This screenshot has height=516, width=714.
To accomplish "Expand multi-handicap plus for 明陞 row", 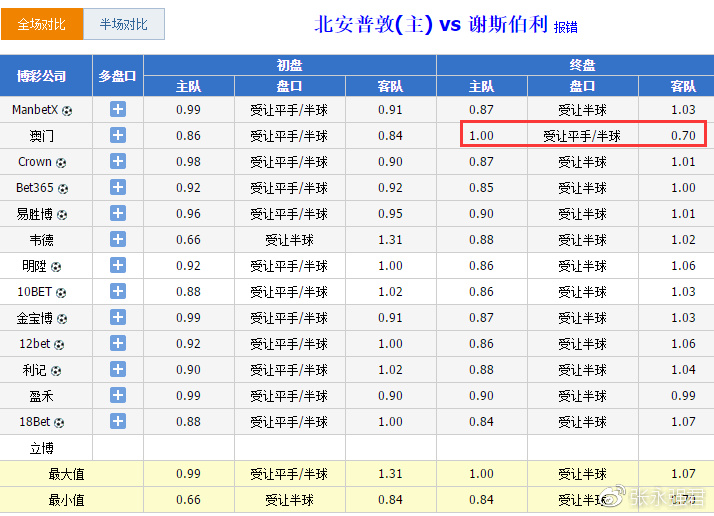I will click(118, 265).
